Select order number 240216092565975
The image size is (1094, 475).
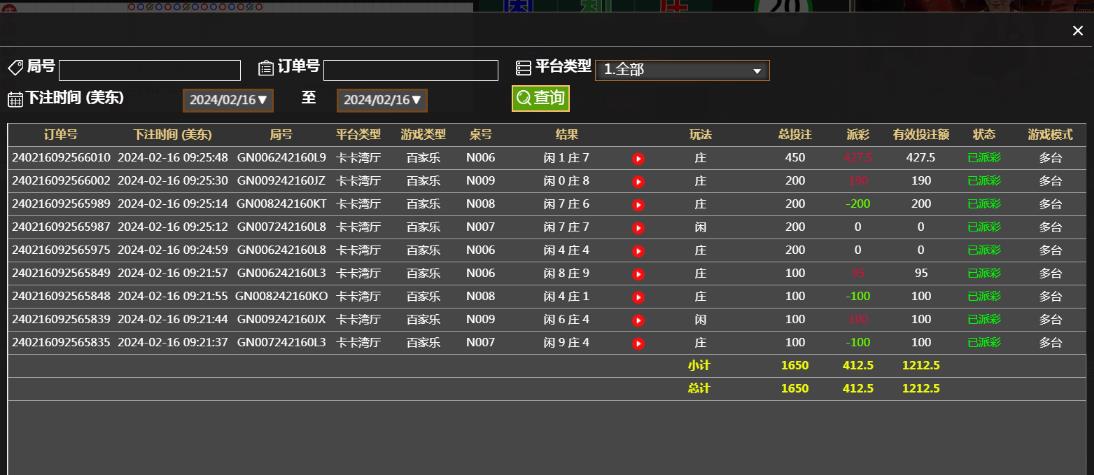61,250
